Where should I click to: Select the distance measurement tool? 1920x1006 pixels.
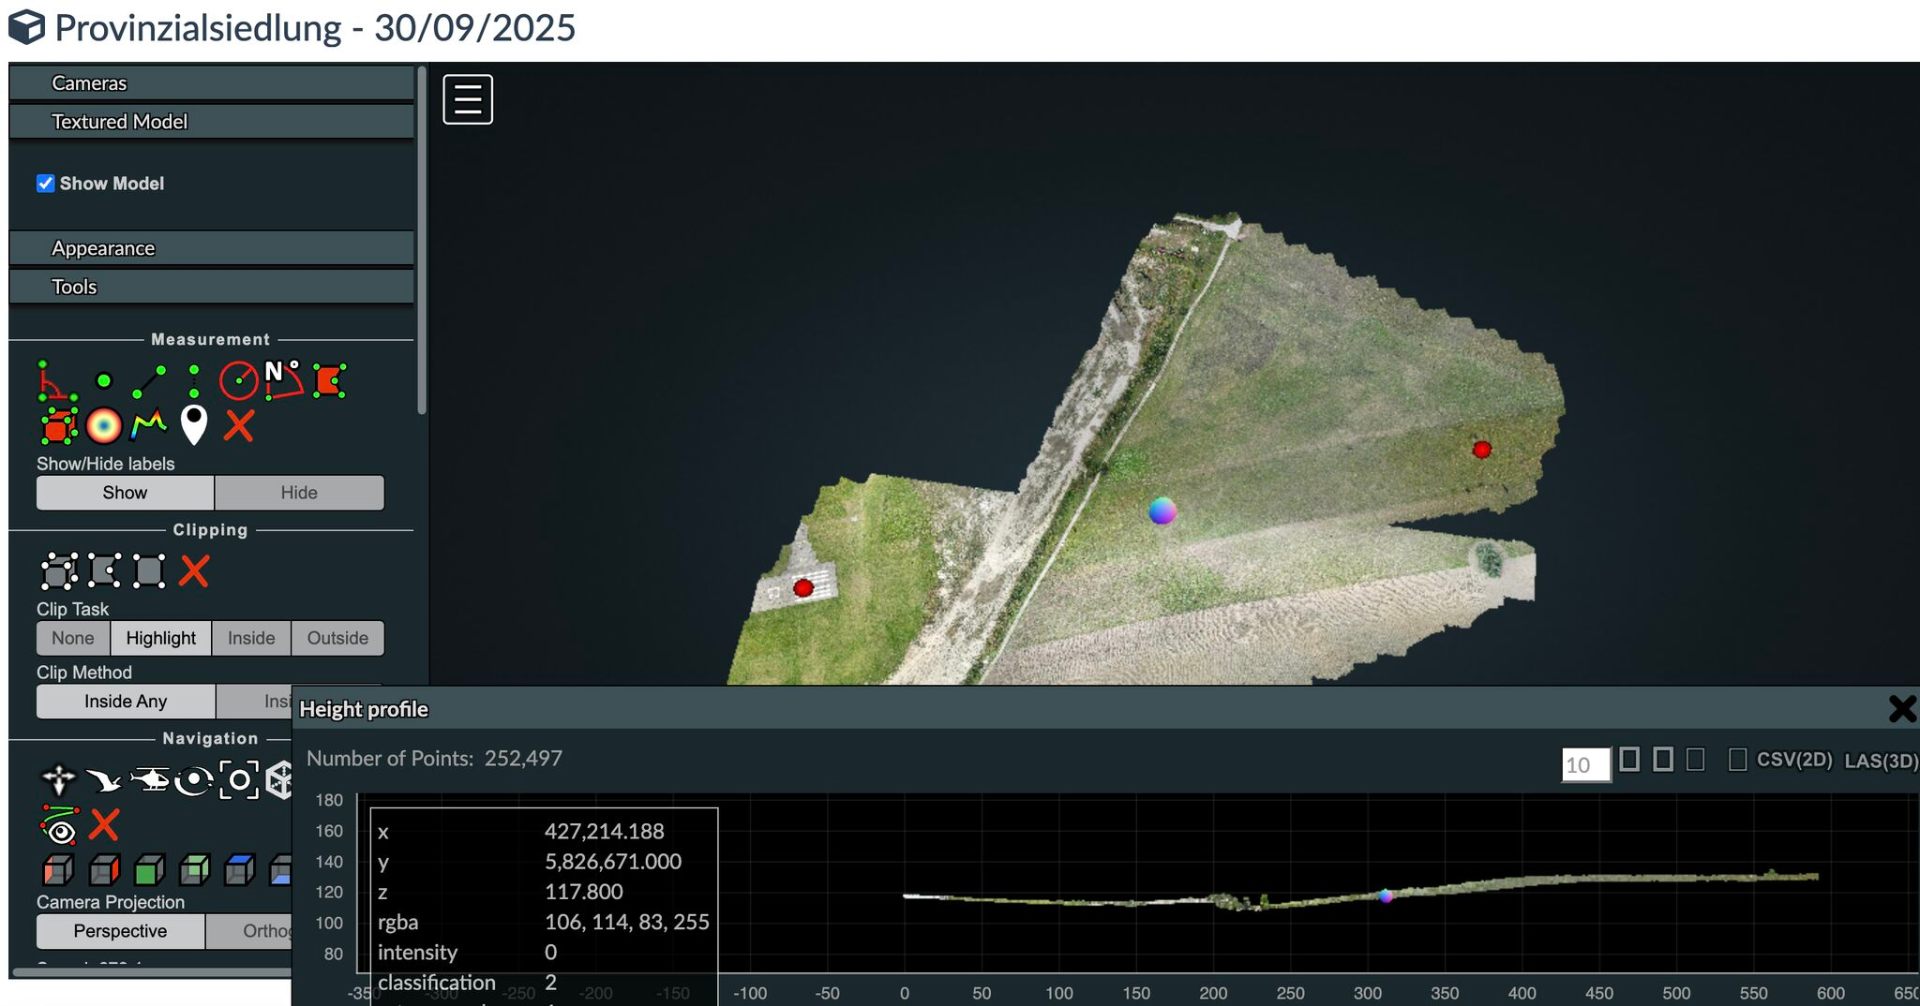click(x=149, y=381)
